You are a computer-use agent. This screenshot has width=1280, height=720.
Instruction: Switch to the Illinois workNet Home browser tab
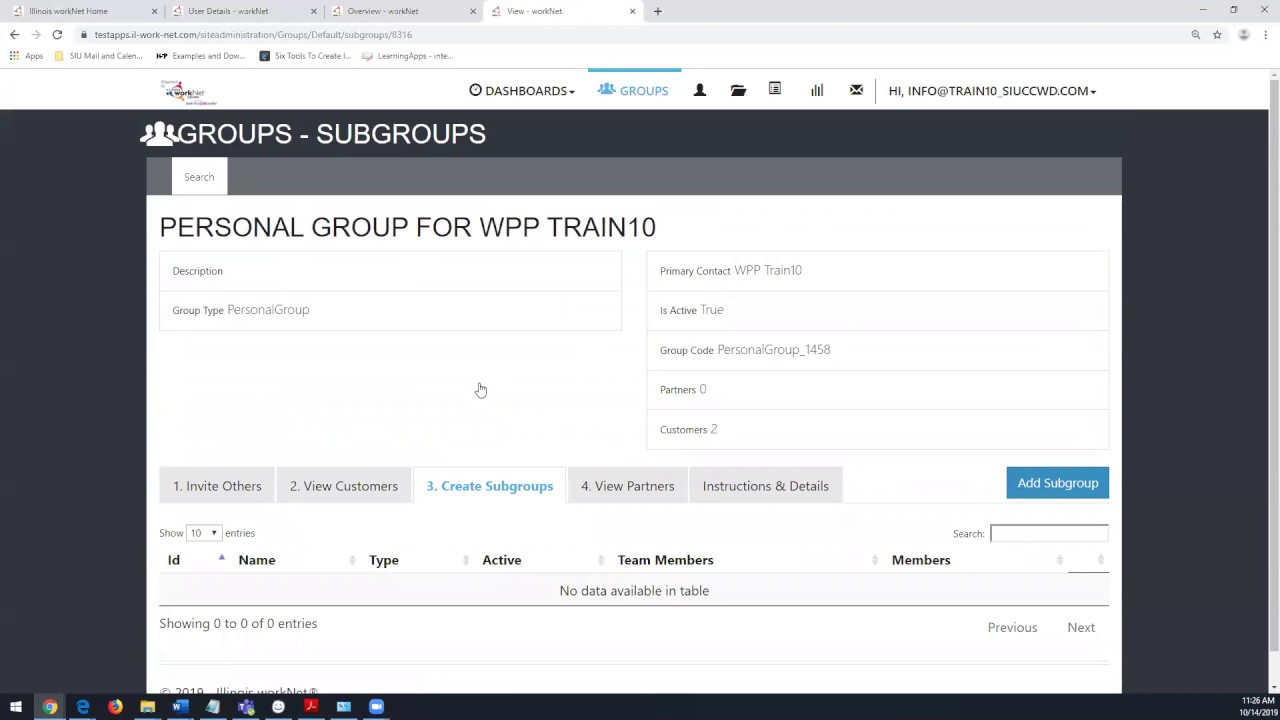pos(85,11)
